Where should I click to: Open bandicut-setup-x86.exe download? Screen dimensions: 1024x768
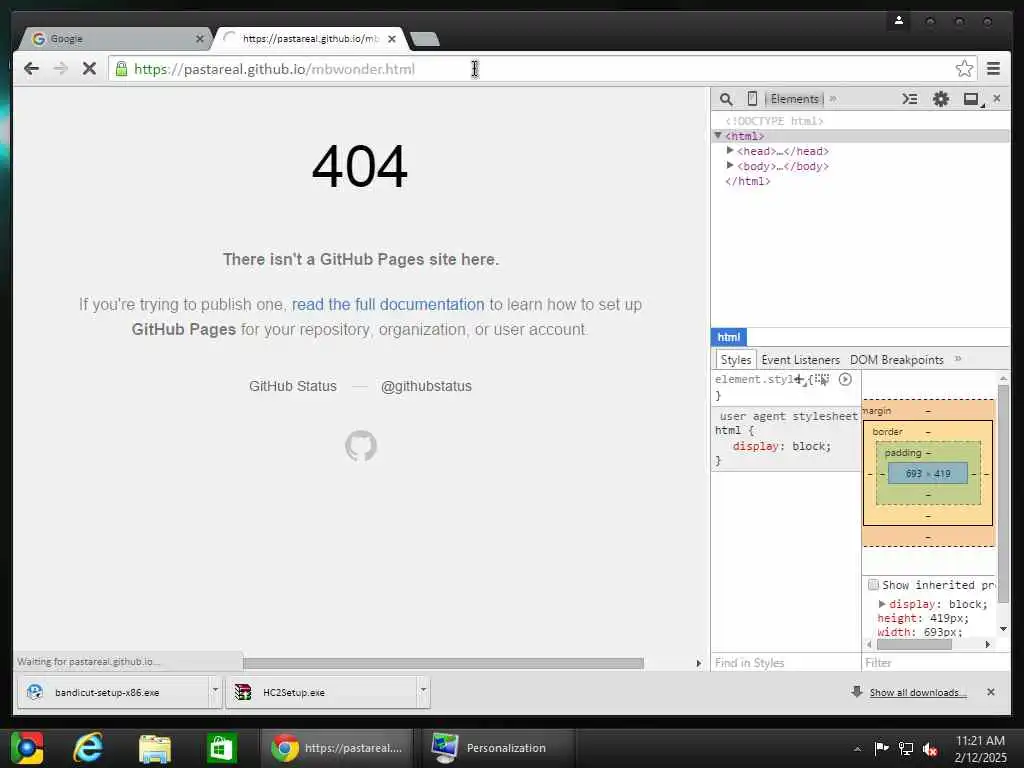tap(113, 692)
